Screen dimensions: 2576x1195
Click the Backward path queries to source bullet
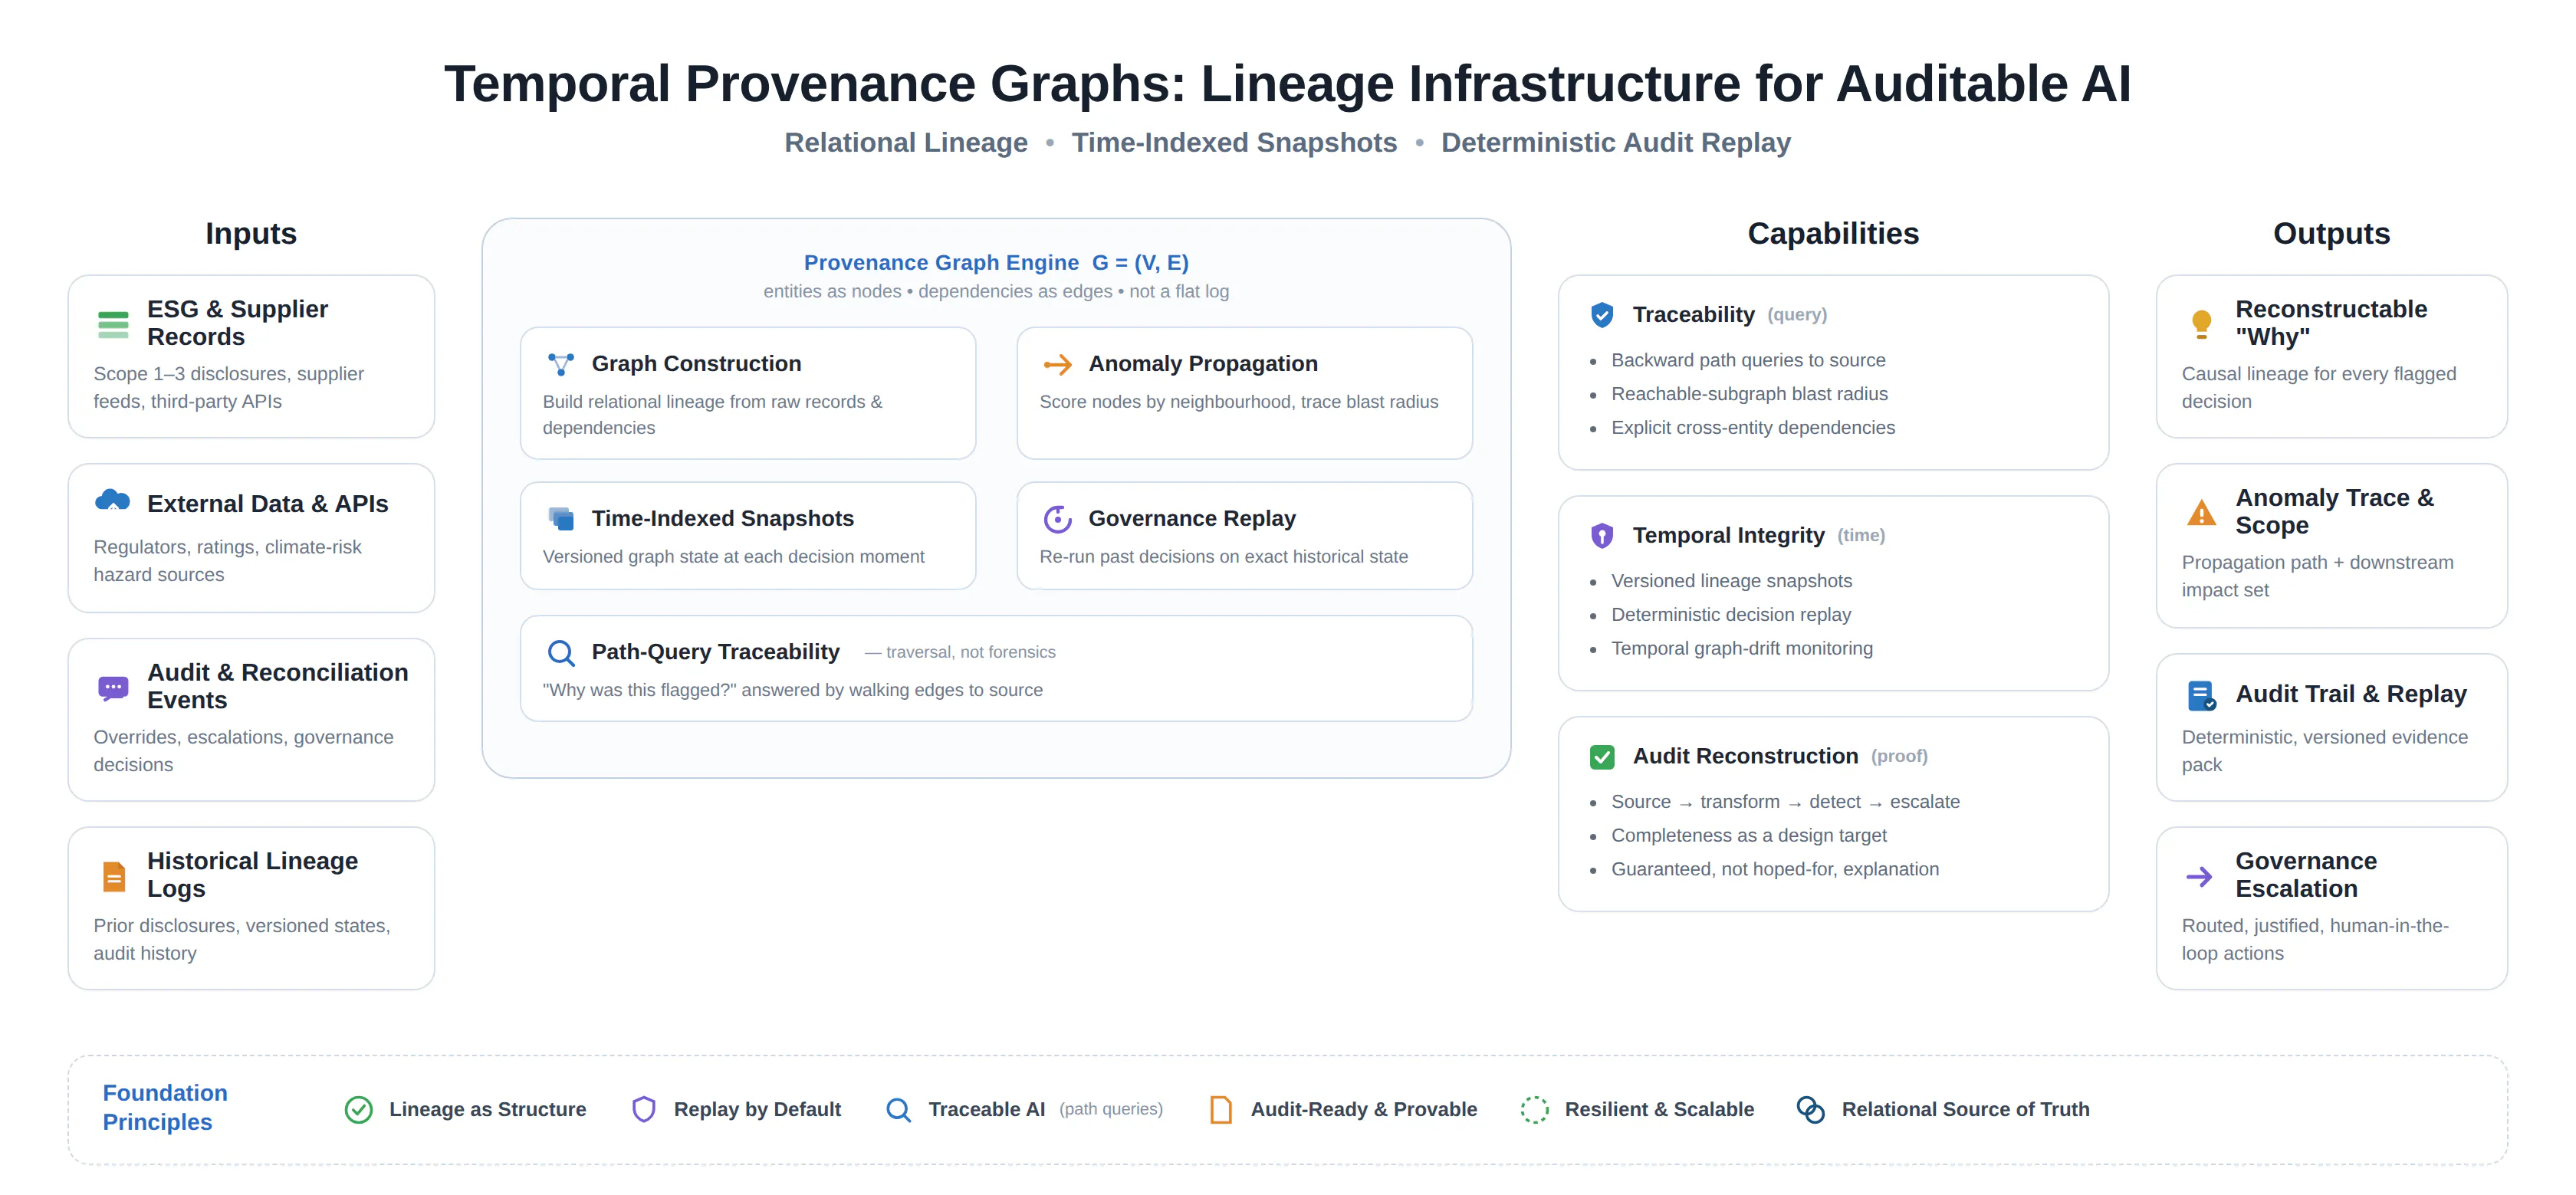click(x=1748, y=360)
